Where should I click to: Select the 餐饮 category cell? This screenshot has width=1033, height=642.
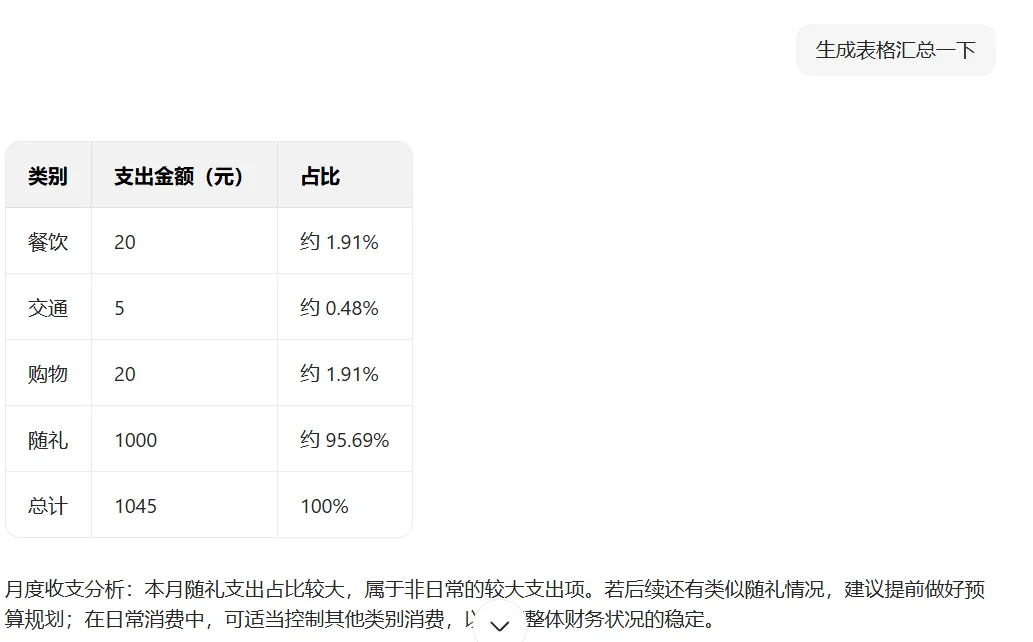[48, 241]
